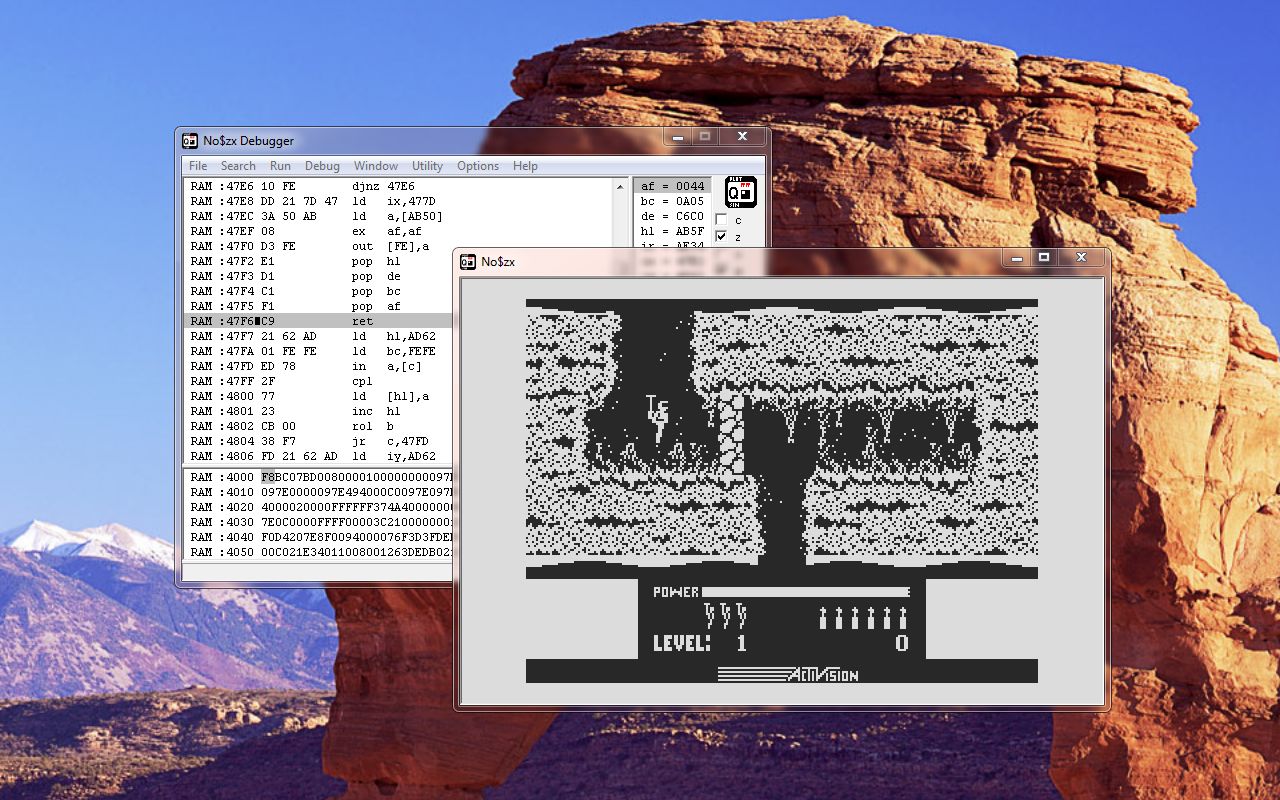Click the No$zx emulator window title icon

[x=468, y=262]
